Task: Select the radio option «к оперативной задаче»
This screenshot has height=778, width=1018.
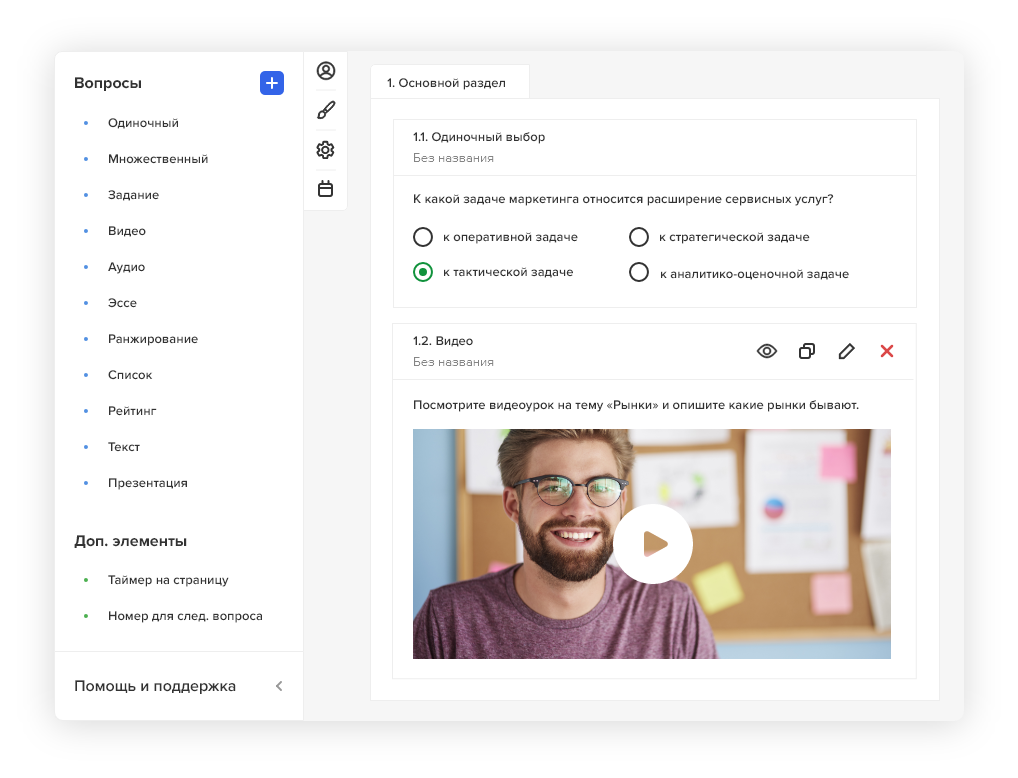Action: pyautogui.click(x=423, y=237)
